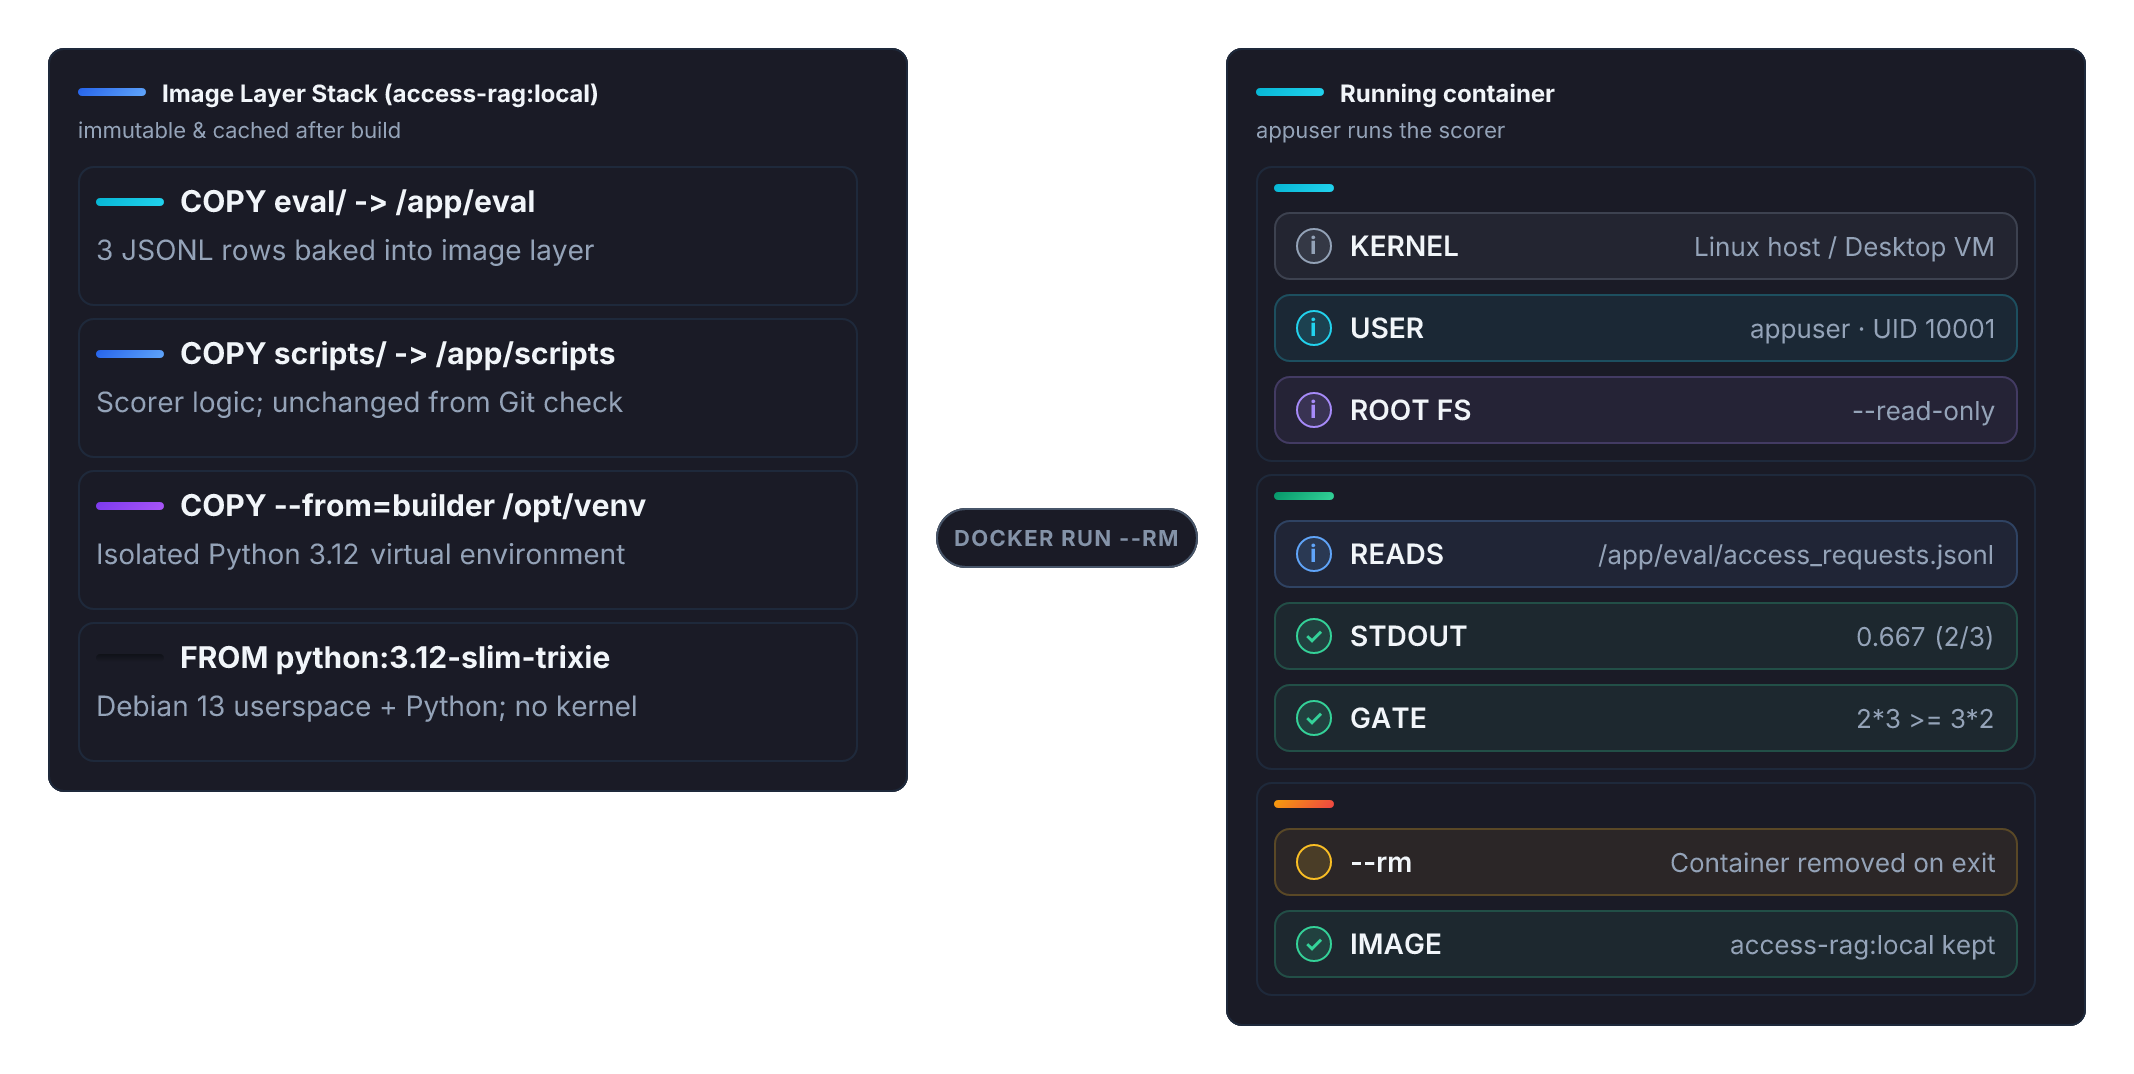The width and height of the screenshot is (2134, 1074).
Task: Click the value '0.667 (2/3)'
Action: pyautogui.click(x=1925, y=637)
